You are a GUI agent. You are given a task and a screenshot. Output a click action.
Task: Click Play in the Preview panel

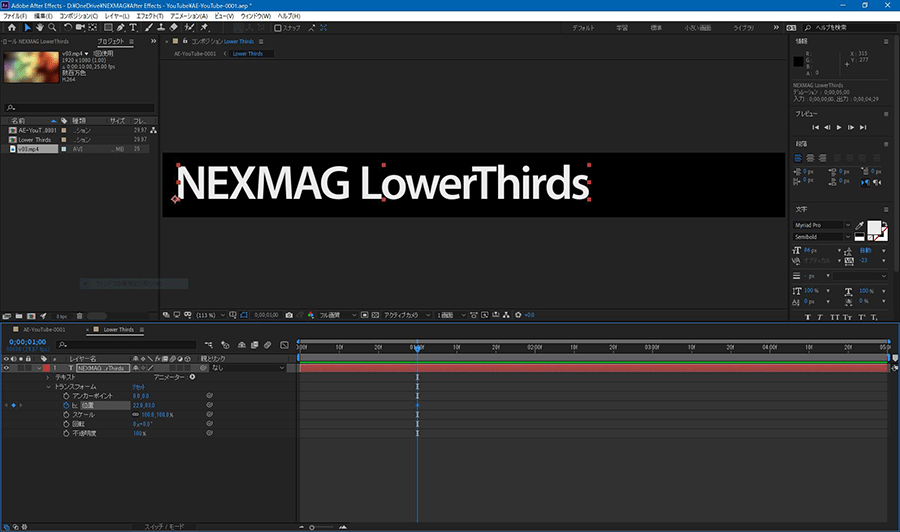tap(839, 127)
